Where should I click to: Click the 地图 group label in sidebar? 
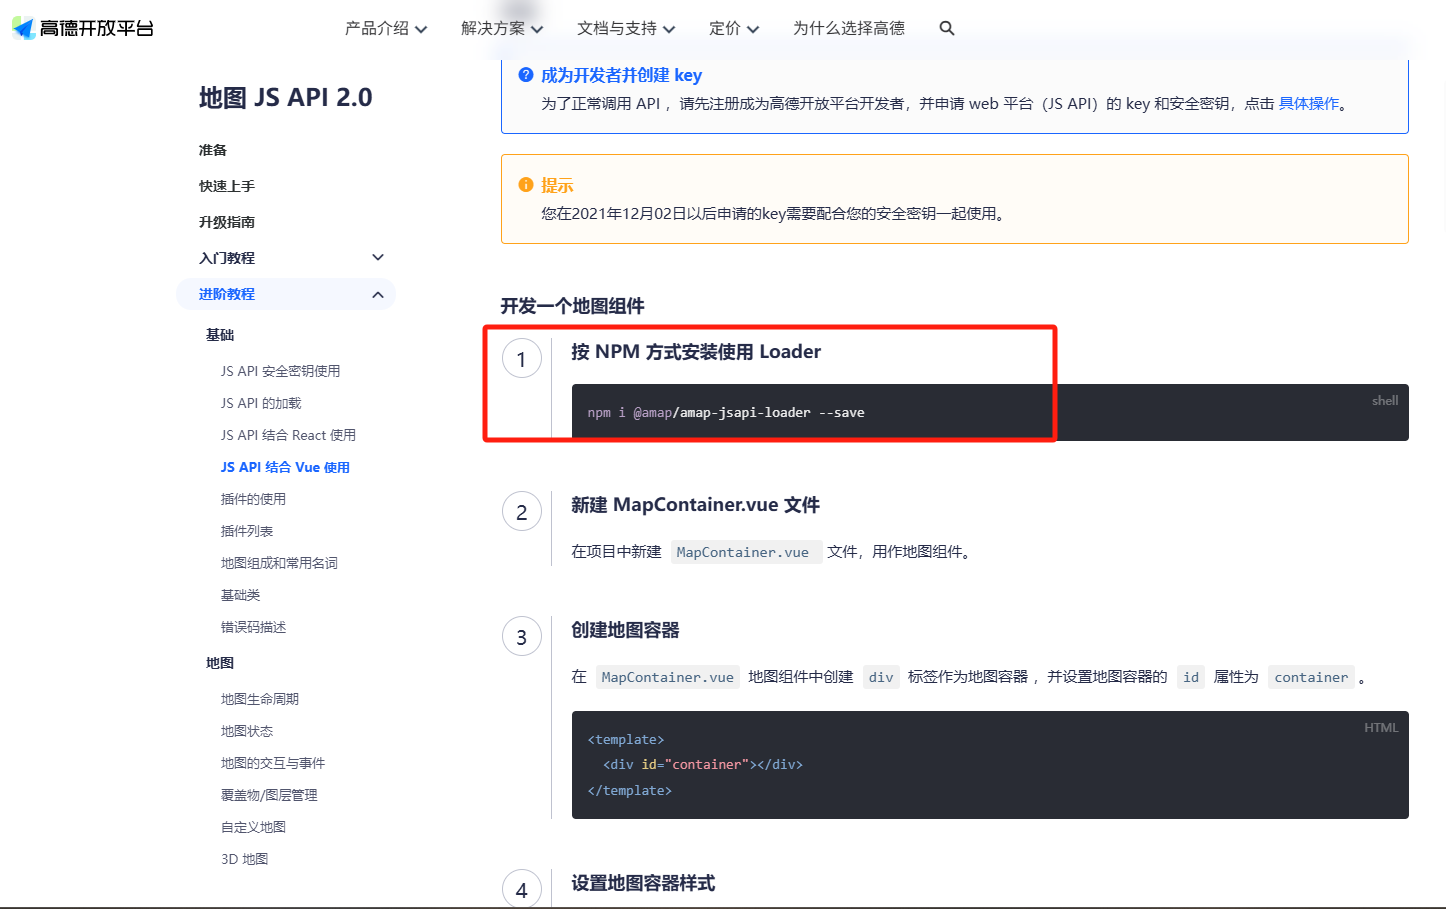(x=220, y=663)
